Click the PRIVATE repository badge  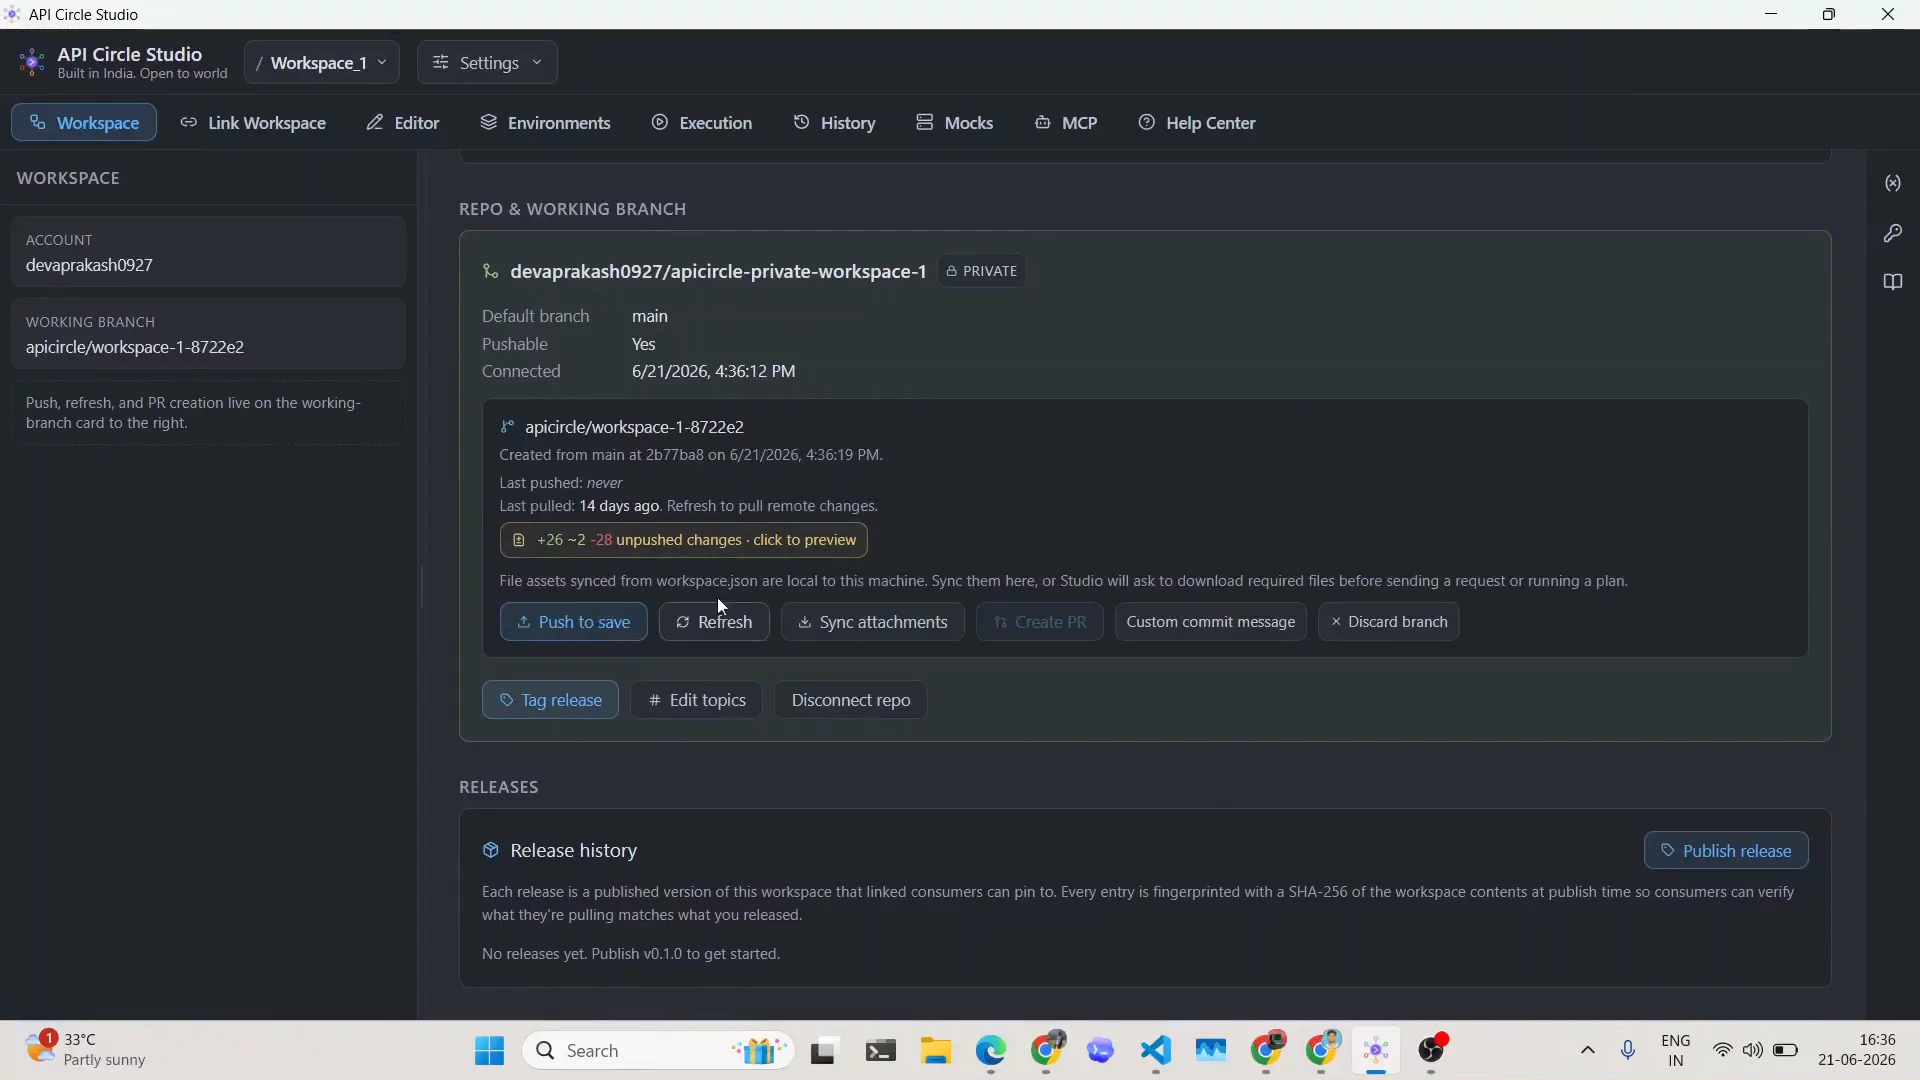click(x=982, y=271)
